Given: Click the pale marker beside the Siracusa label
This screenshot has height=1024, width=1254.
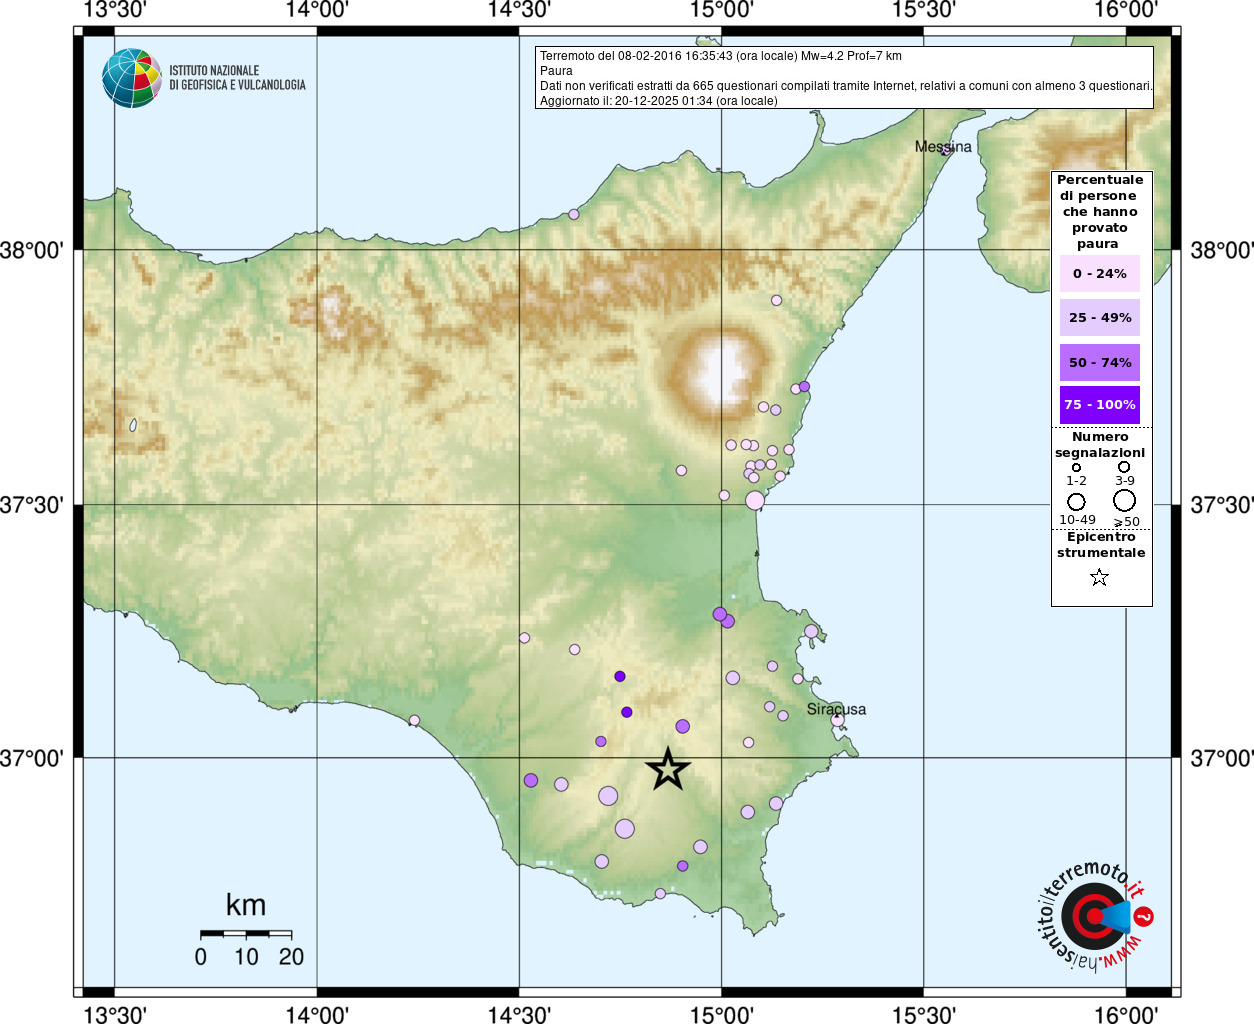Looking at the screenshot, I should click(x=837, y=720).
